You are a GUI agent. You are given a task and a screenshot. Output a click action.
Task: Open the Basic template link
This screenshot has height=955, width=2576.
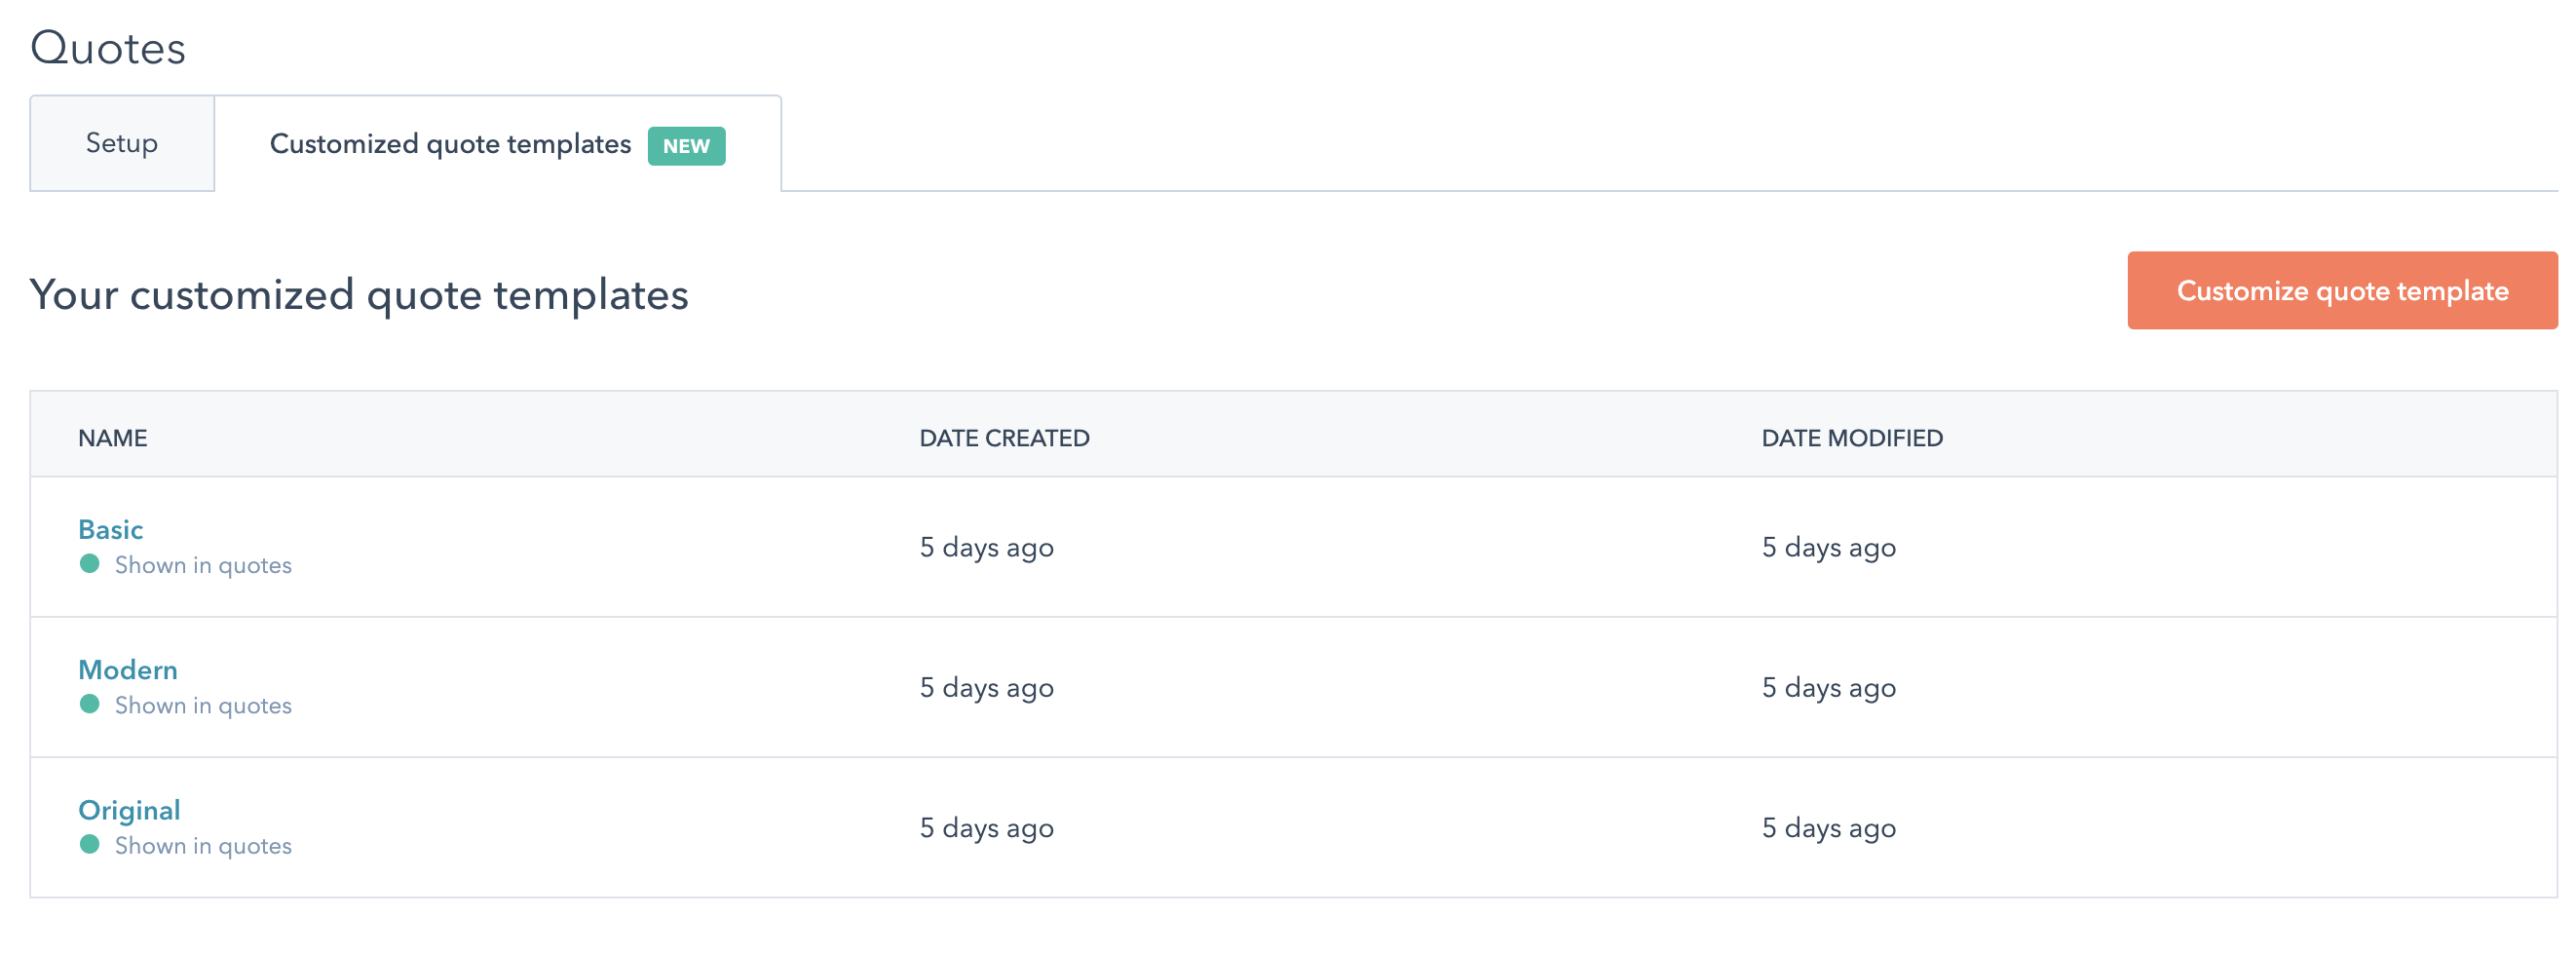(x=111, y=529)
